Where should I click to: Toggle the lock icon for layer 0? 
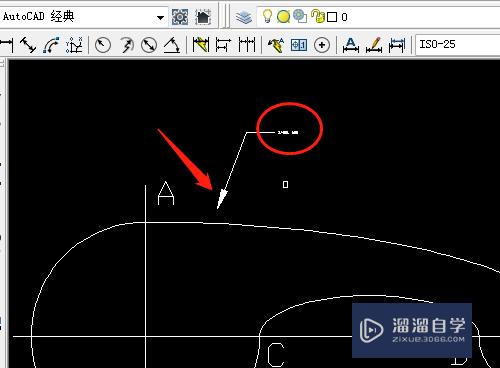click(318, 16)
